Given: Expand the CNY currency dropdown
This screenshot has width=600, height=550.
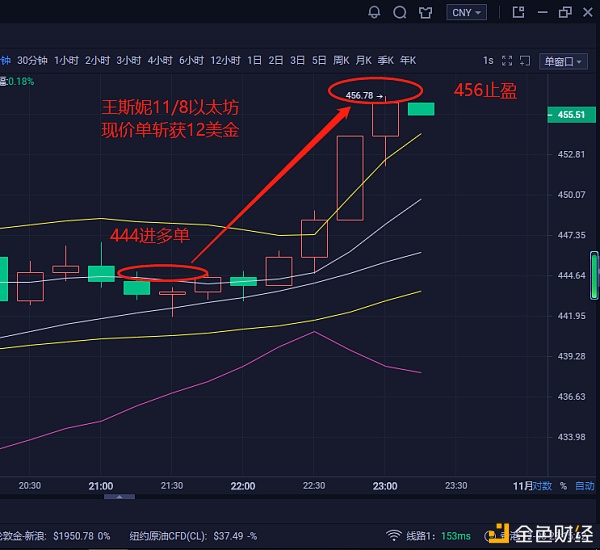Looking at the screenshot, I should point(466,12).
